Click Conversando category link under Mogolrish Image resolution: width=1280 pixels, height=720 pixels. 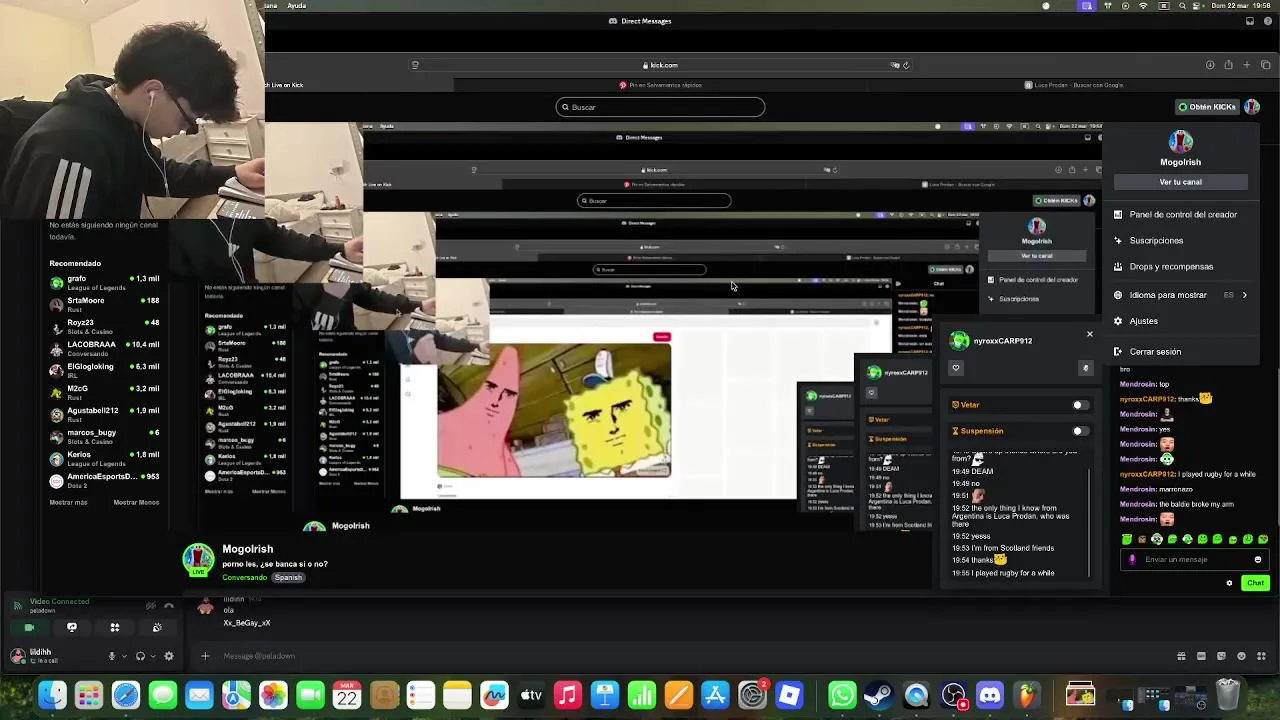245,577
